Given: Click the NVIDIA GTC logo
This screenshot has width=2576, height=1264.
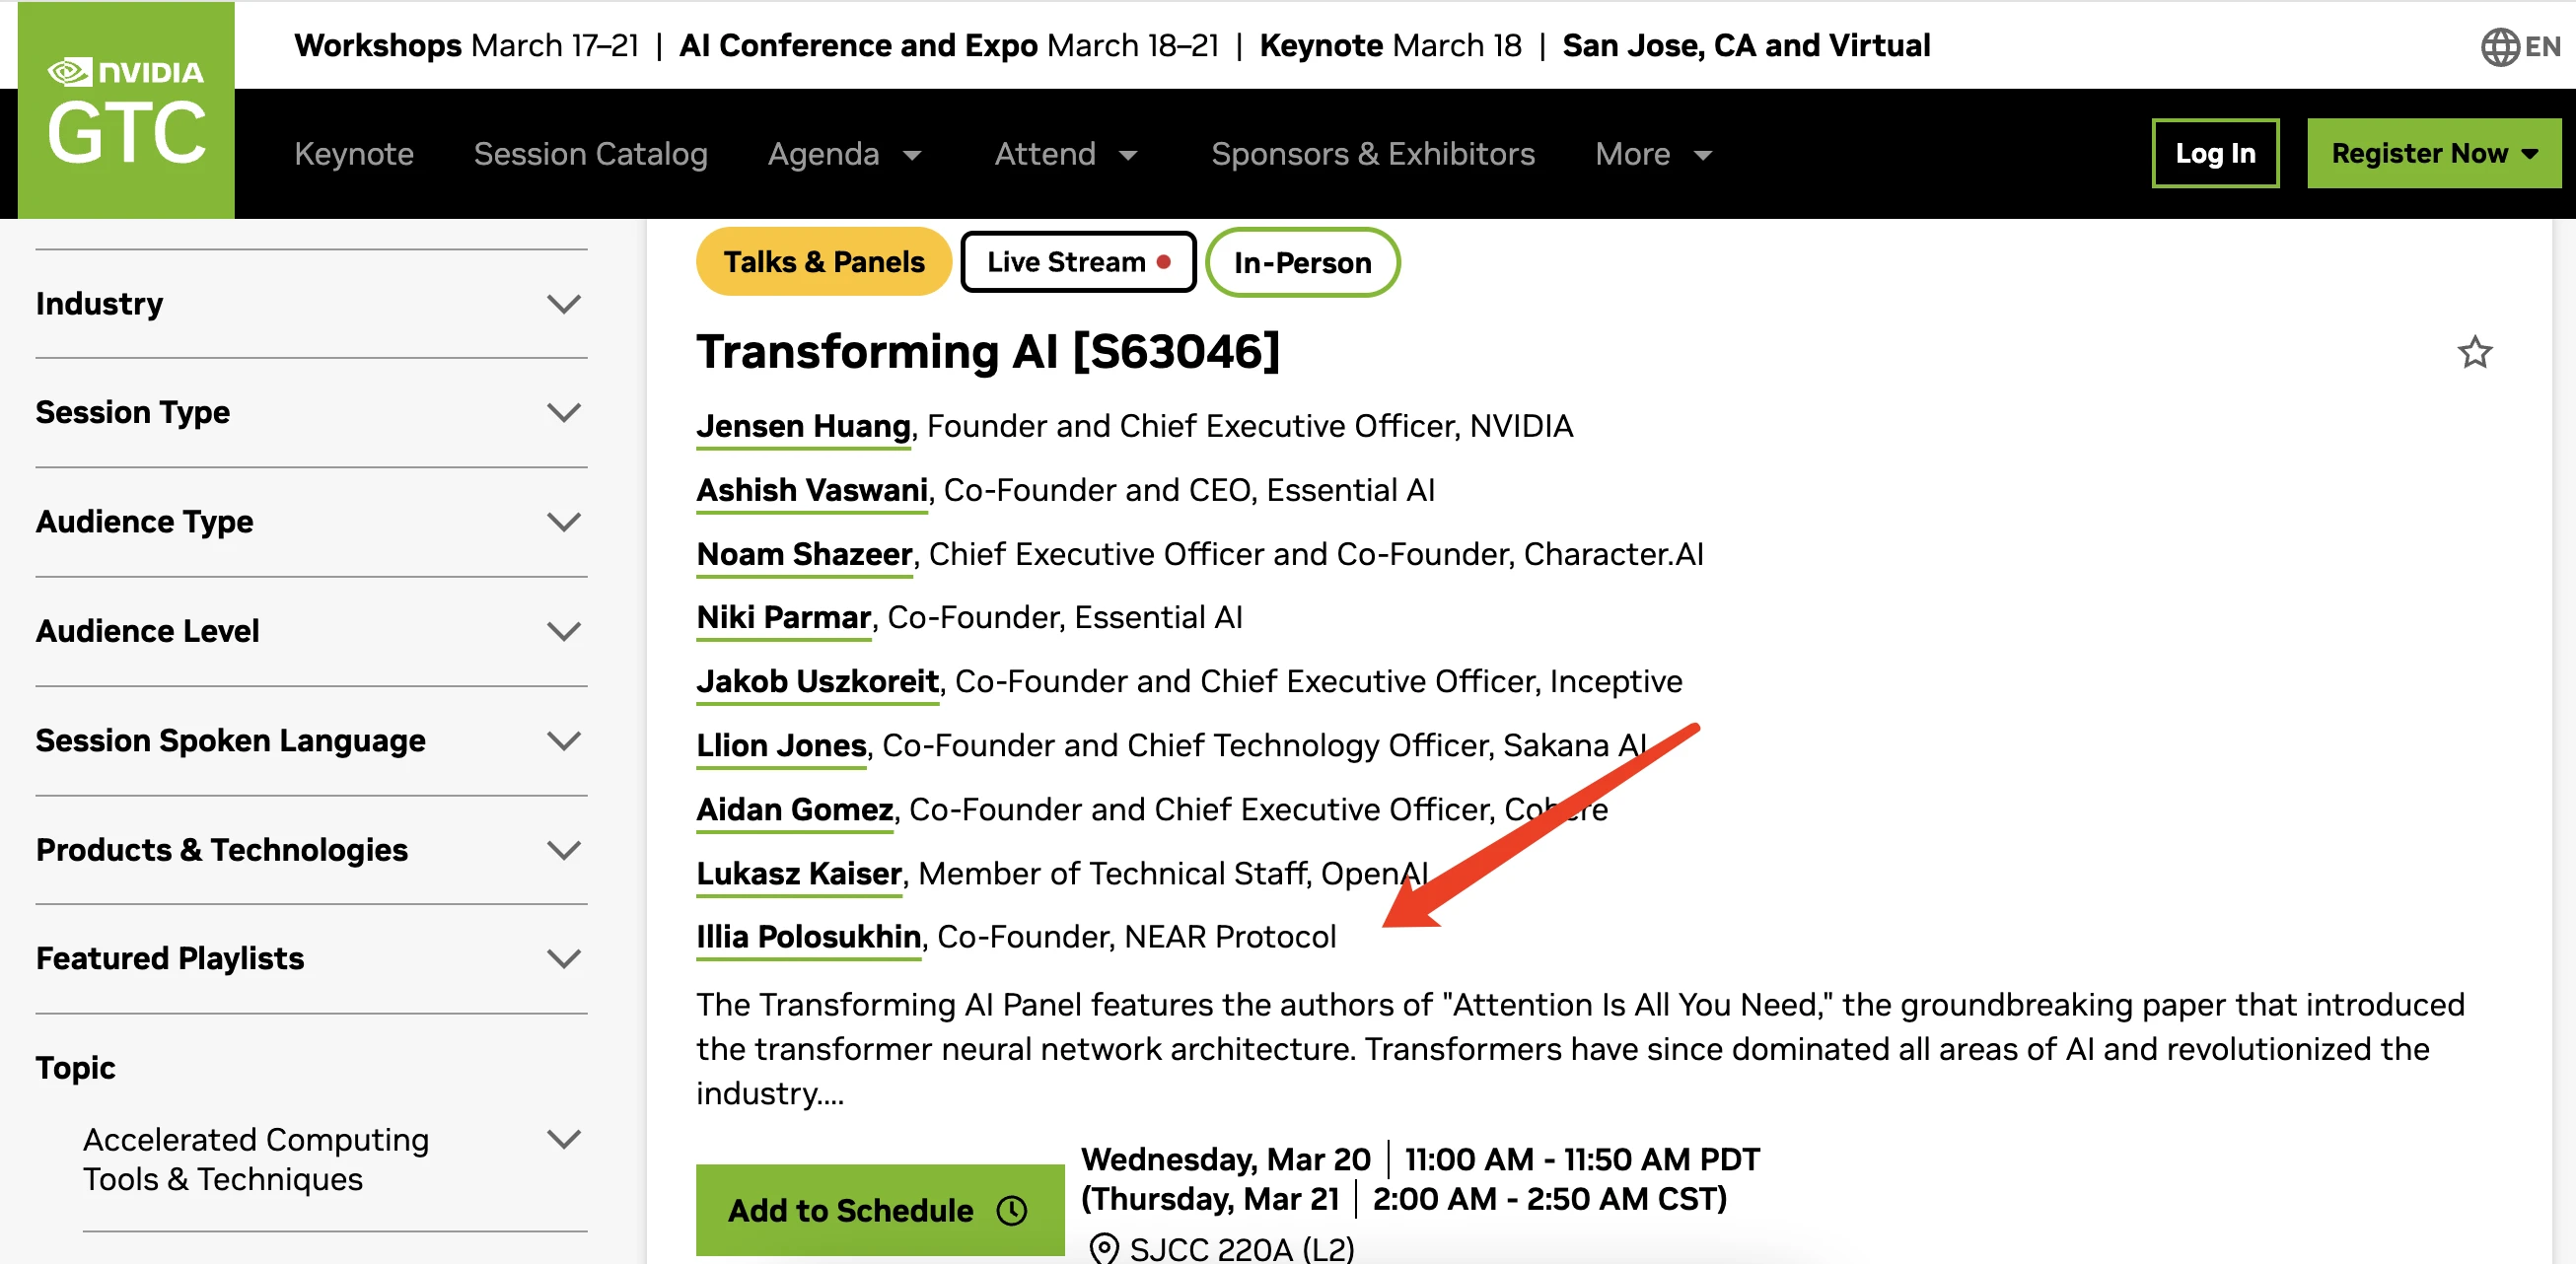Looking at the screenshot, I should (x=126, y=110).
